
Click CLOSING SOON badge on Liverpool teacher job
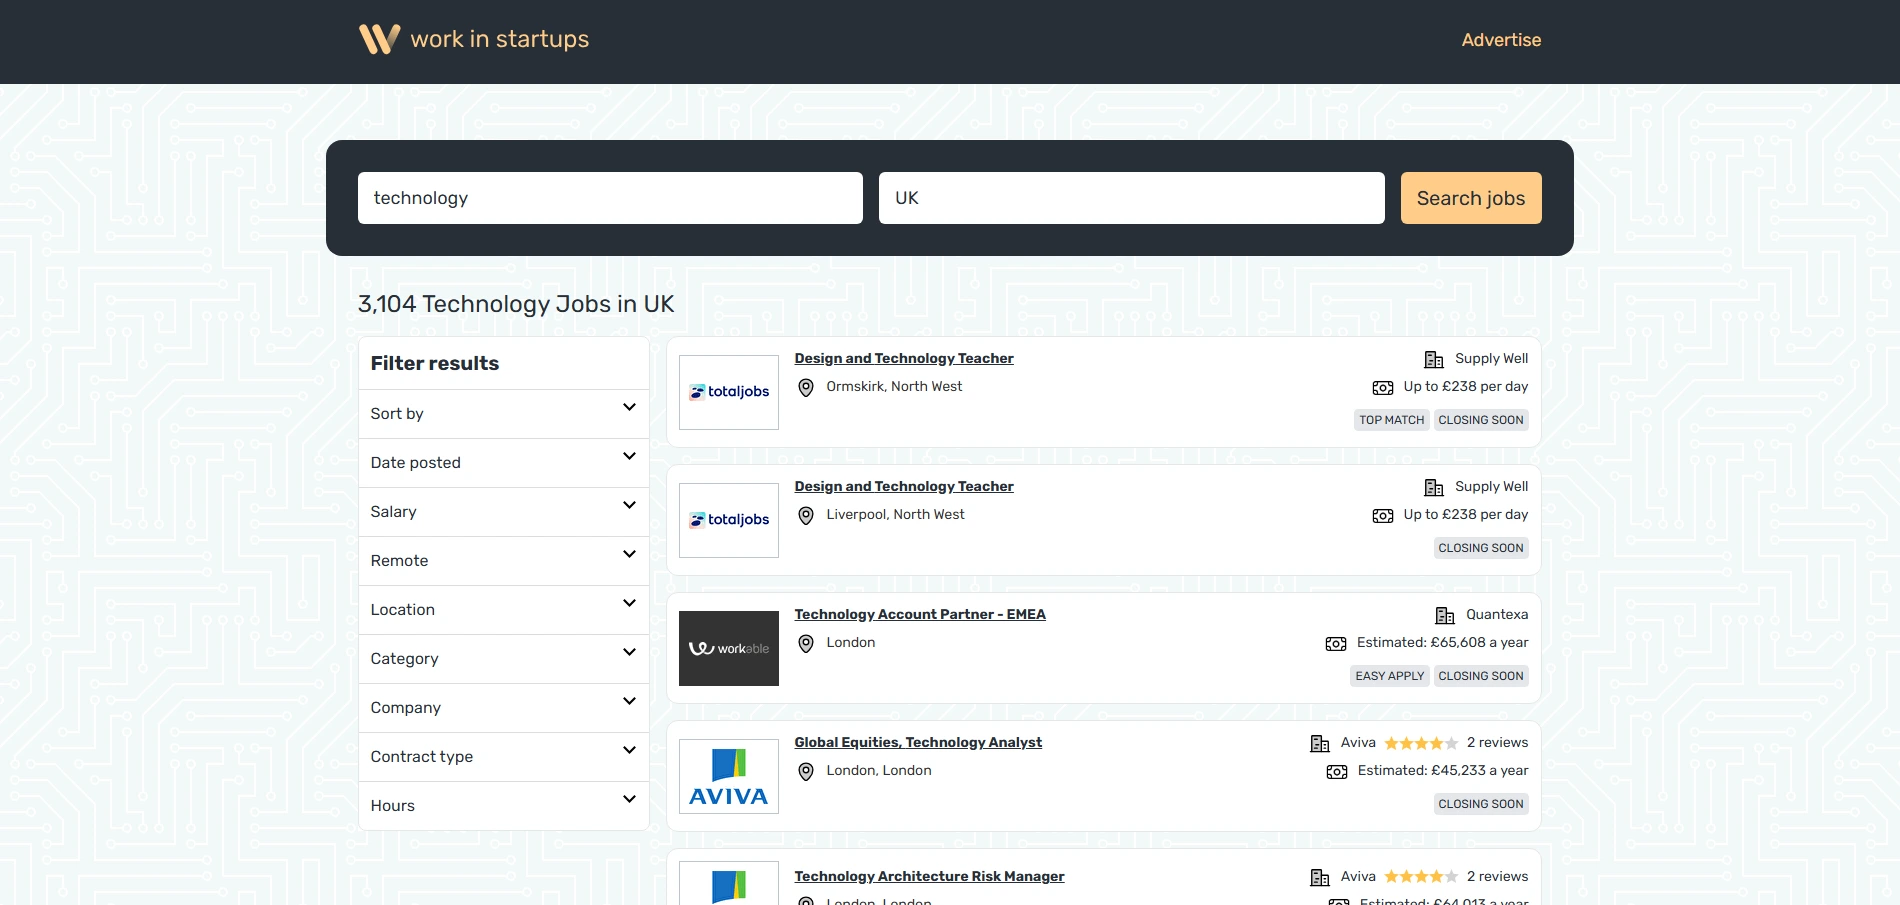[x=1481, y=548]
